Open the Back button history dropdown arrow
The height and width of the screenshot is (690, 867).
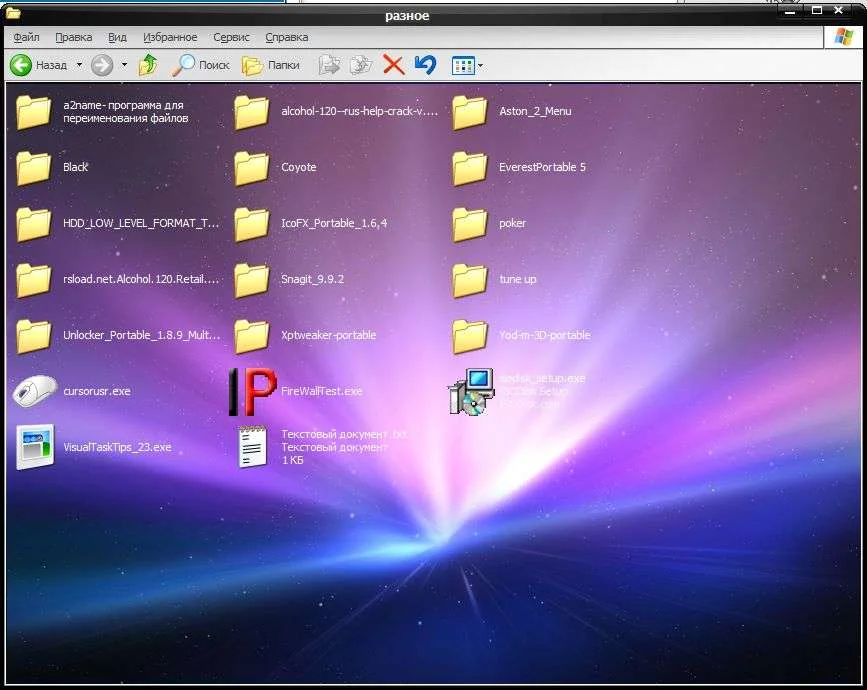78,65
